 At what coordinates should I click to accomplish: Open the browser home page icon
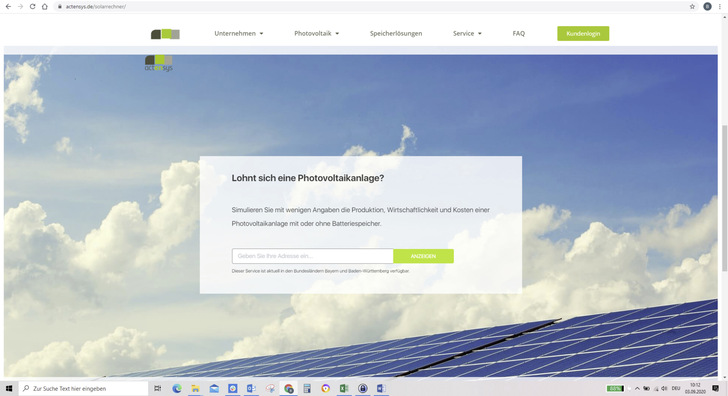45,6
